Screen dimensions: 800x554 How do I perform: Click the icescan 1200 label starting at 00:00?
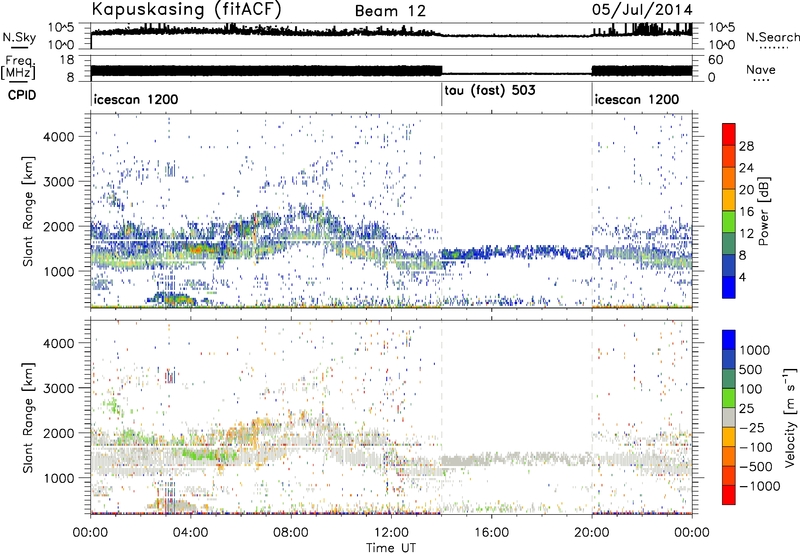point(136,99)
